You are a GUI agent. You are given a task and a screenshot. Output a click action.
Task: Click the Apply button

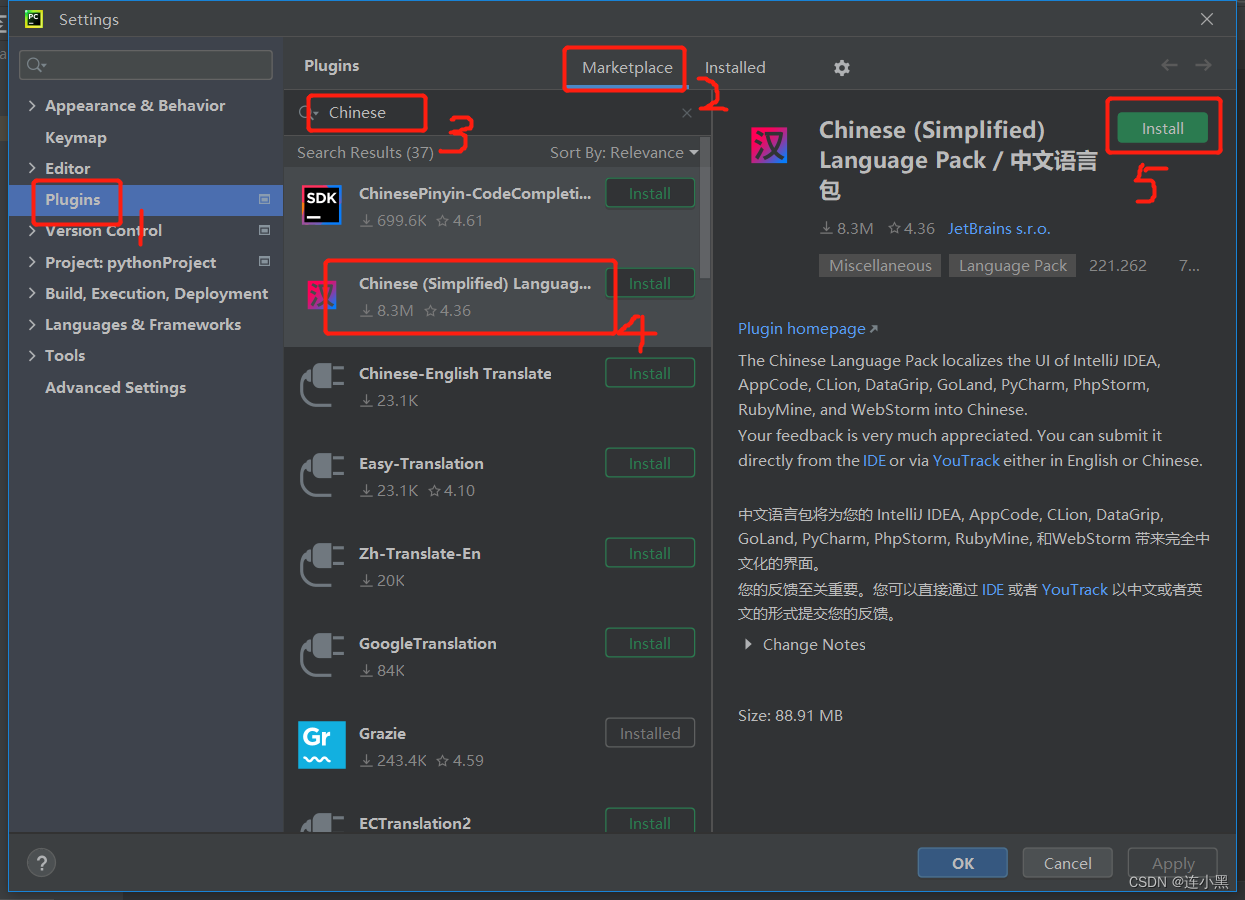pos(1173,864)
